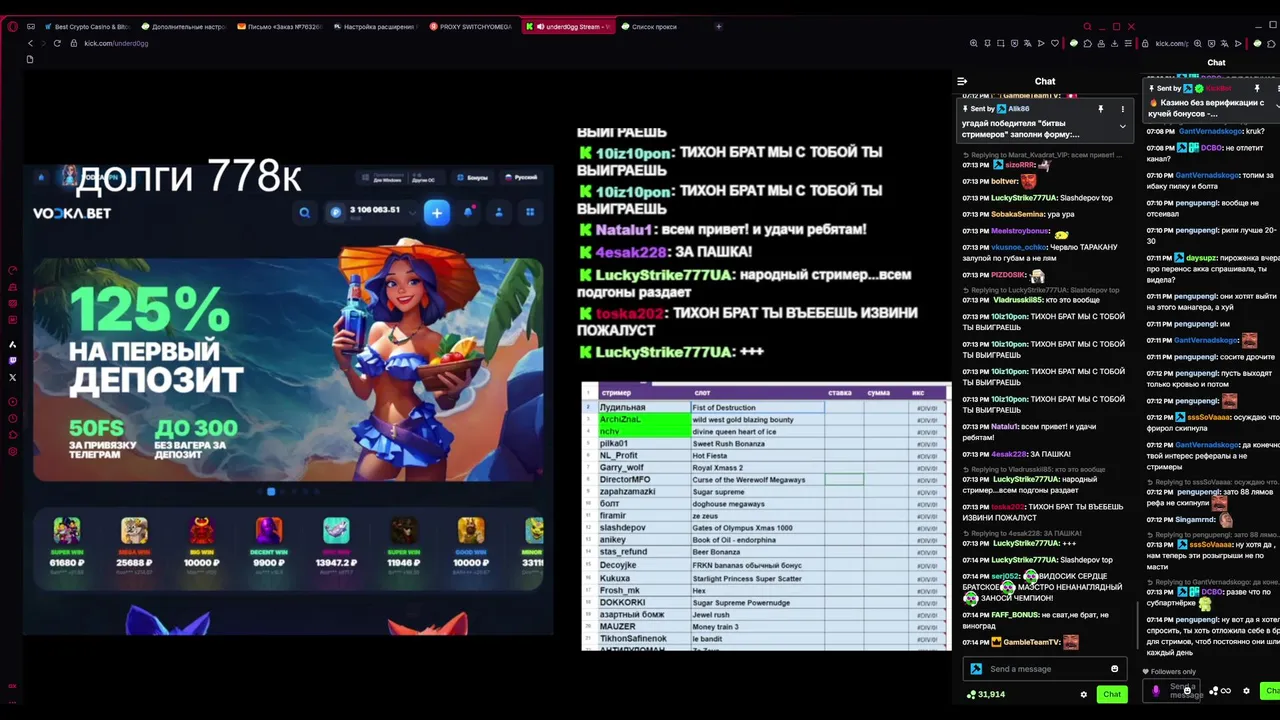Click green Chat send button in left chat
The width and height of the screenshot is (1280, 720).
point(1111,694)
